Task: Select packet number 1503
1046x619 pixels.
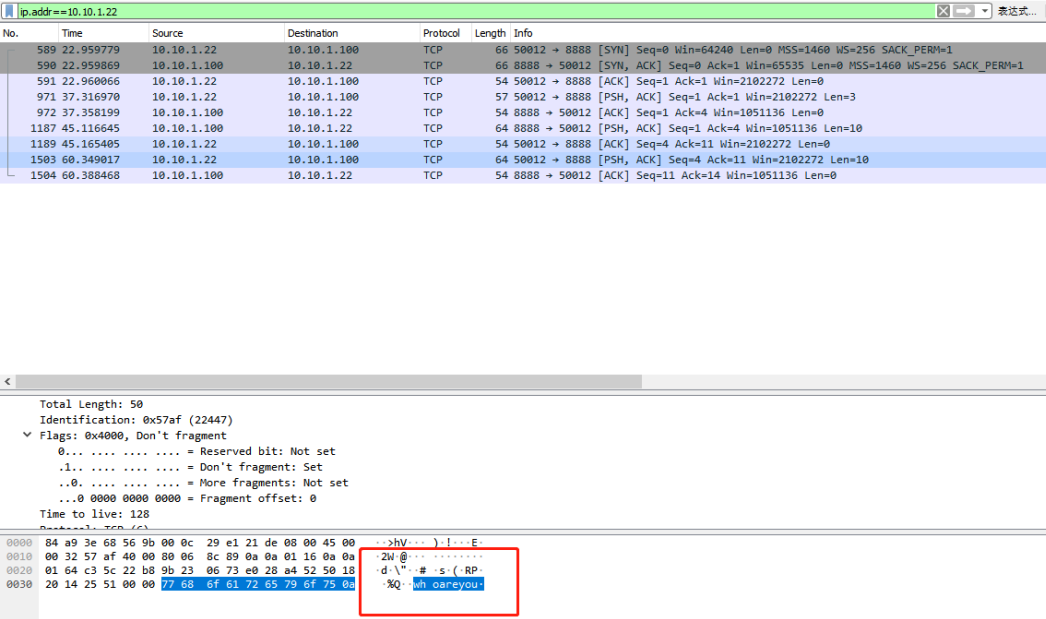Action: point(523,159)
